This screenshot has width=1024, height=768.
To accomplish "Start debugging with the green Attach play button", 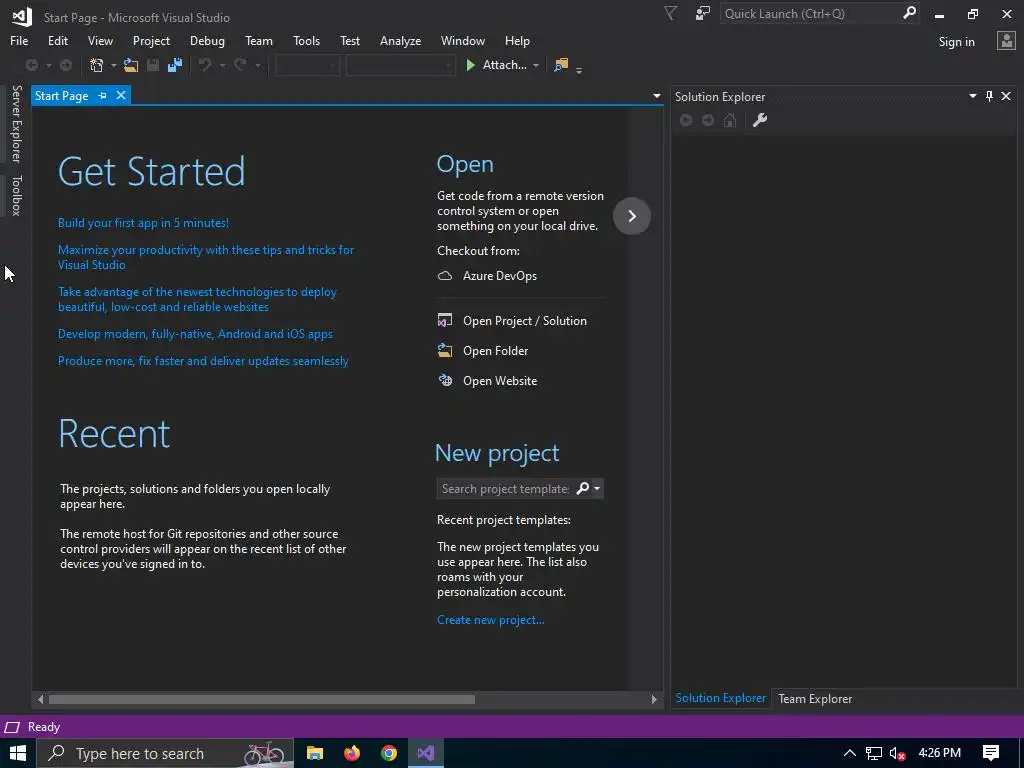I will (496, 65).
